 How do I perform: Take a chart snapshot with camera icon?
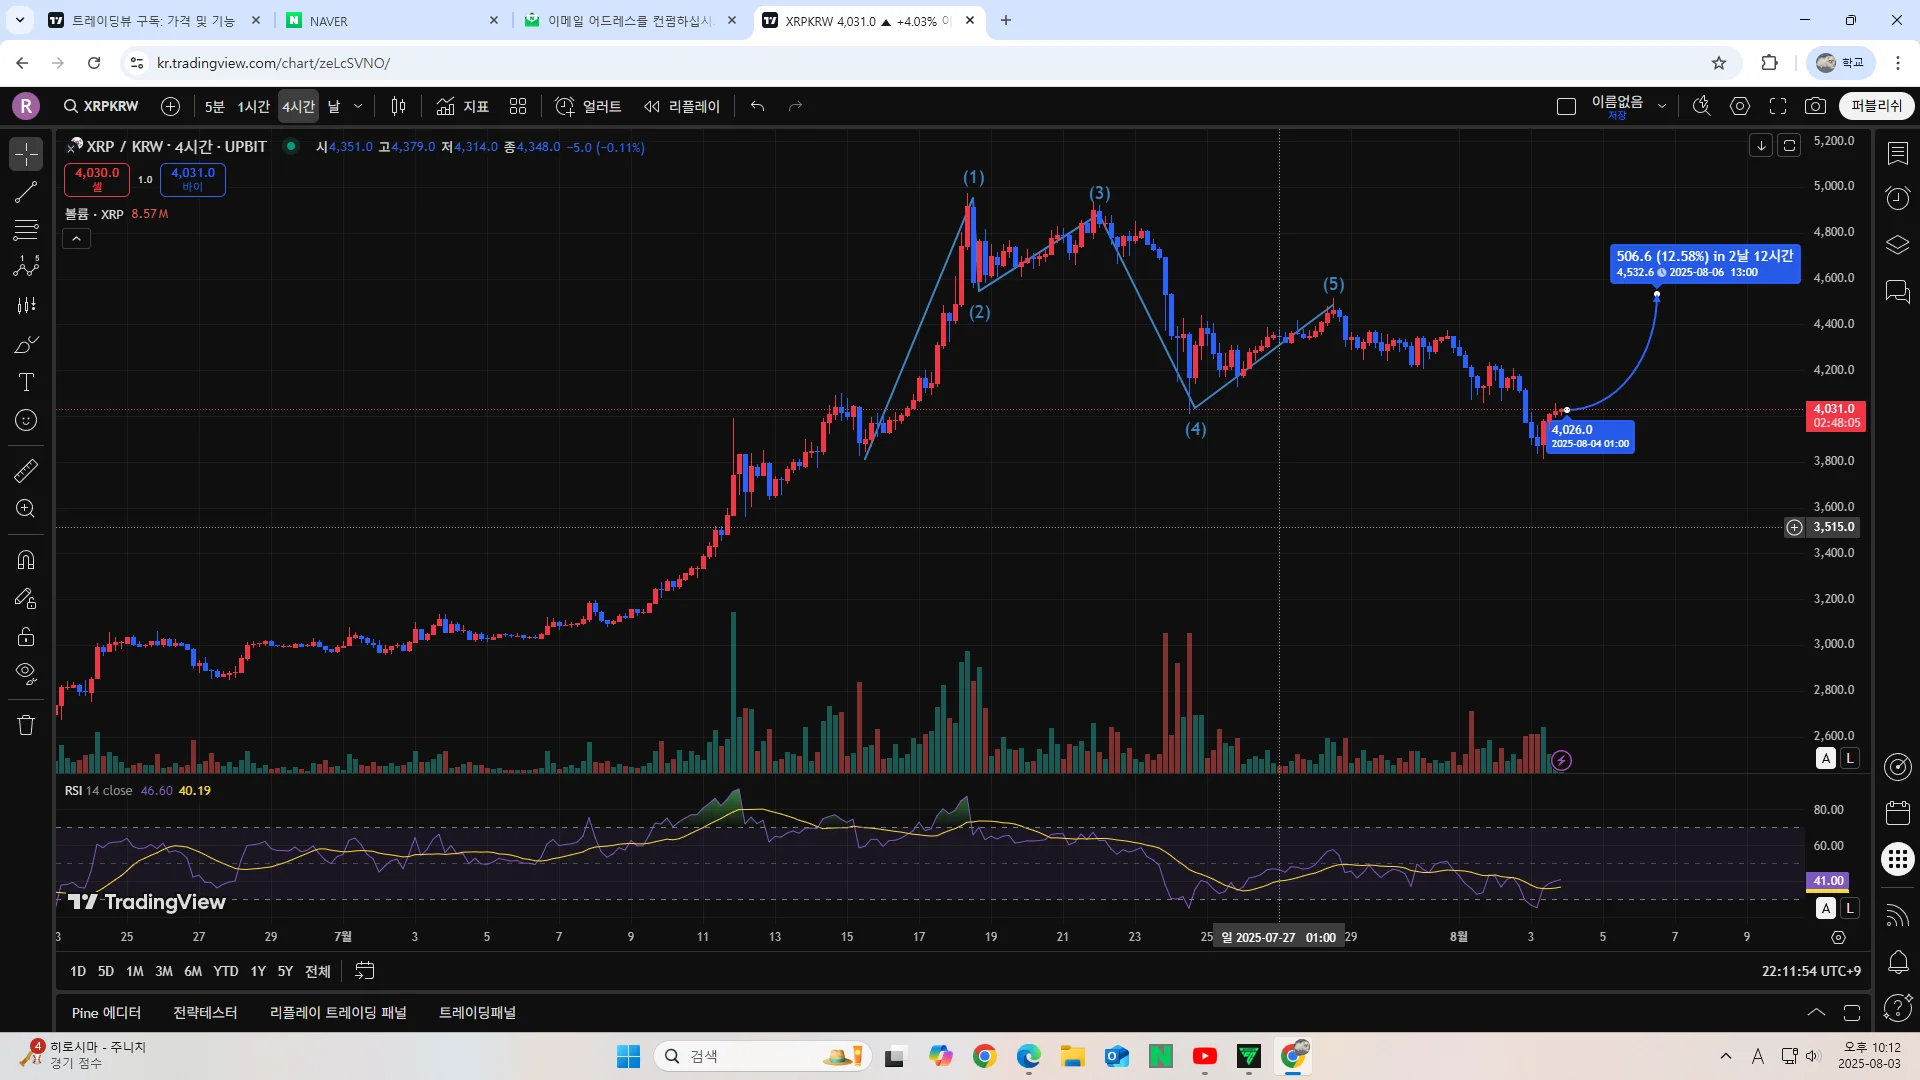click(x=1816, y=106)
